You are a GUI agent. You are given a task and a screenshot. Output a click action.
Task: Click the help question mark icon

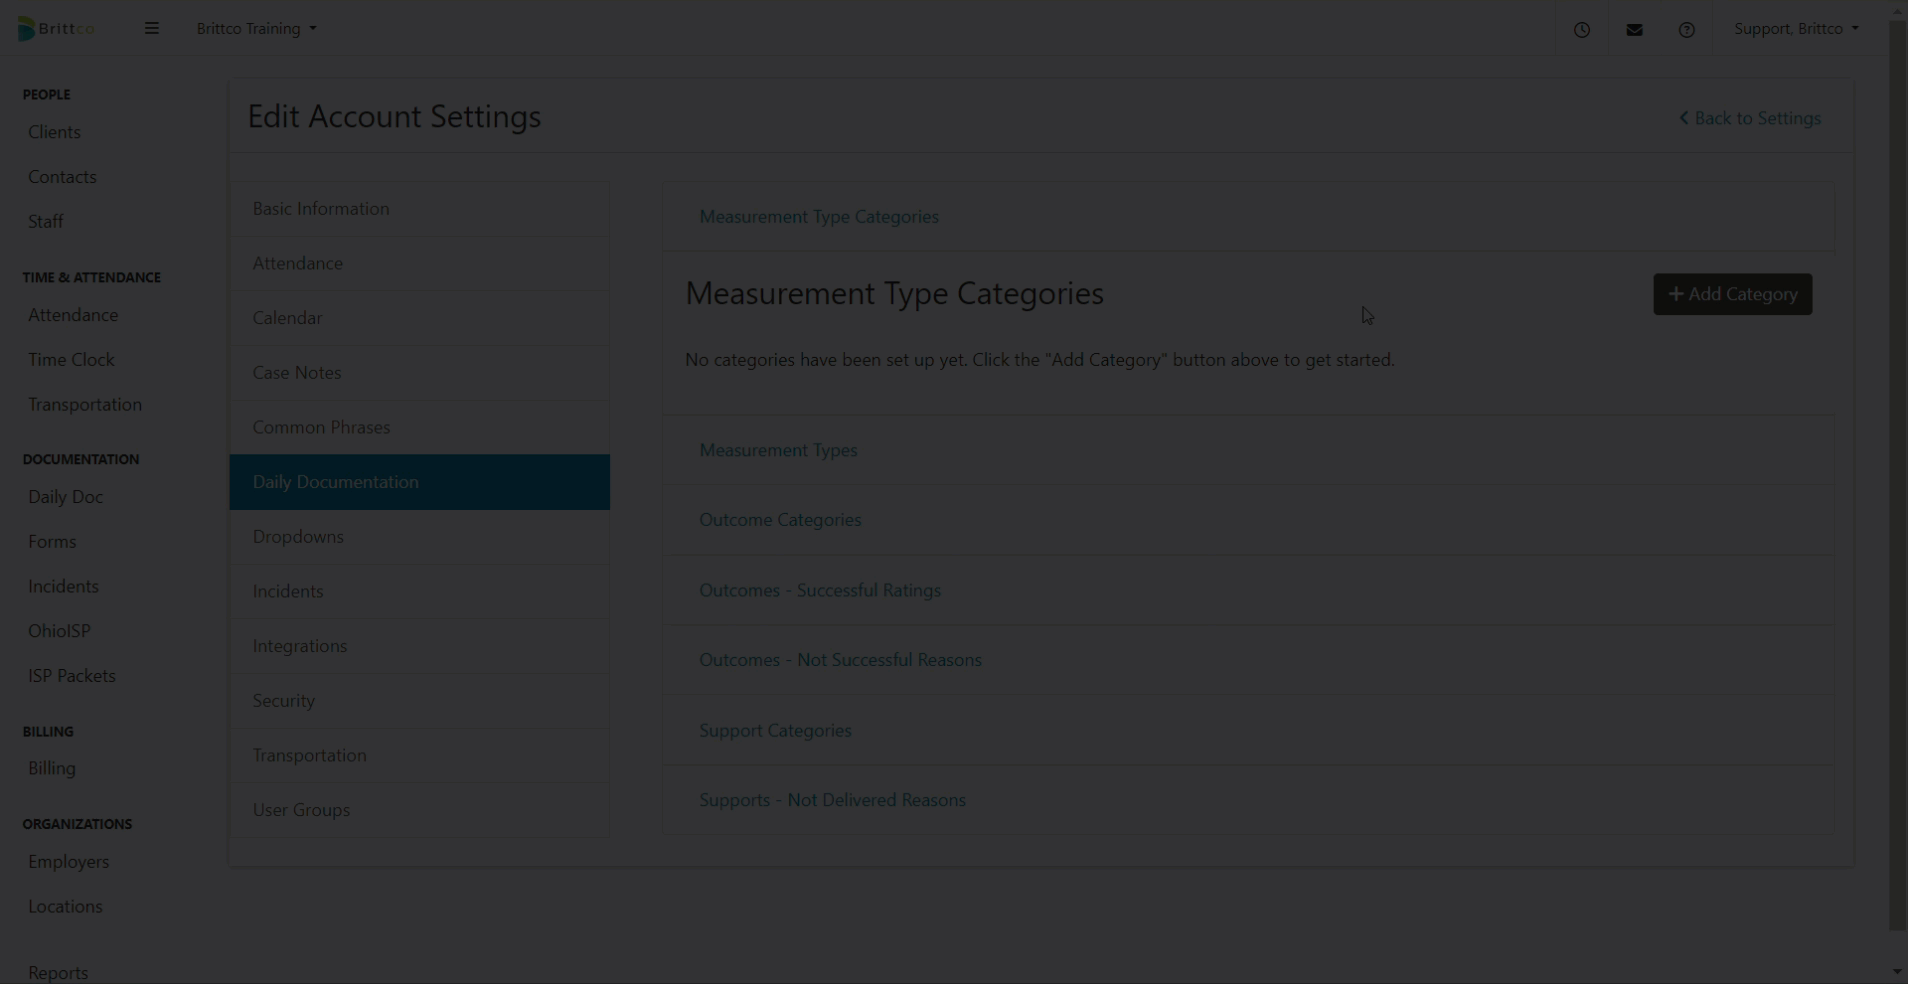(x=1686, y=29)
